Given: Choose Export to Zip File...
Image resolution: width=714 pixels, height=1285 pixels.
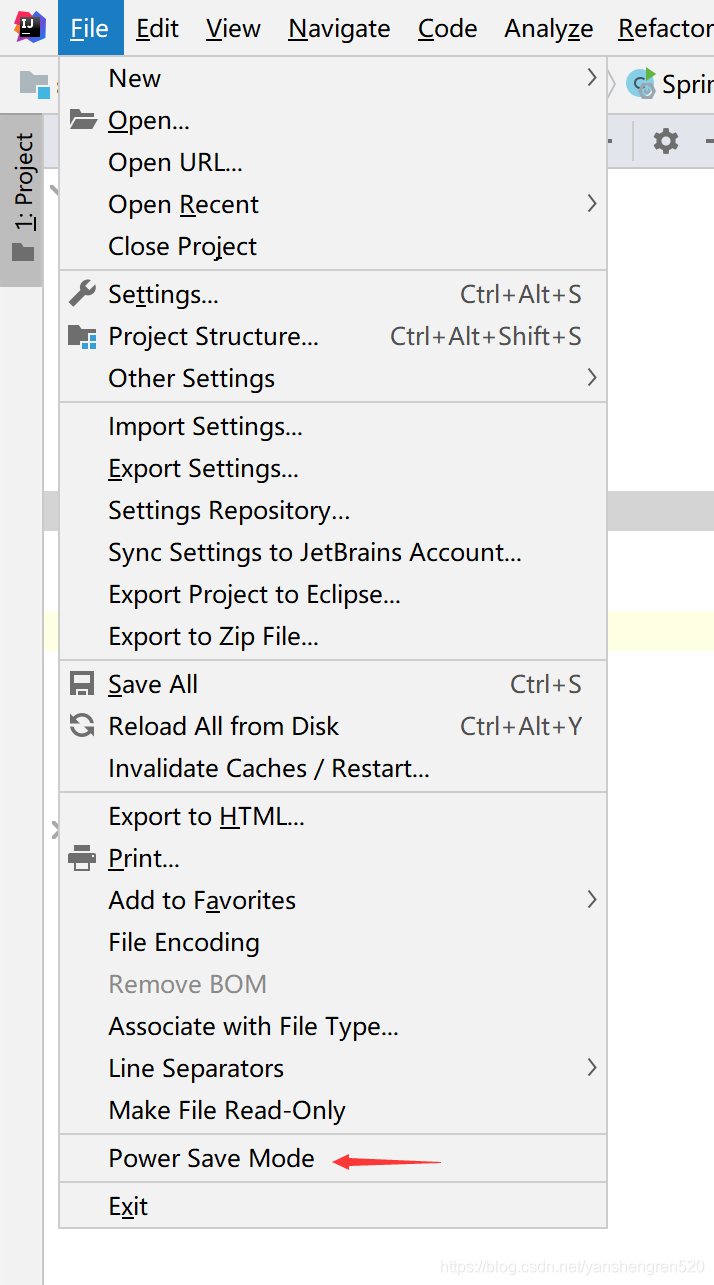Looking at the screenshot, I should [x=333, y=636].
